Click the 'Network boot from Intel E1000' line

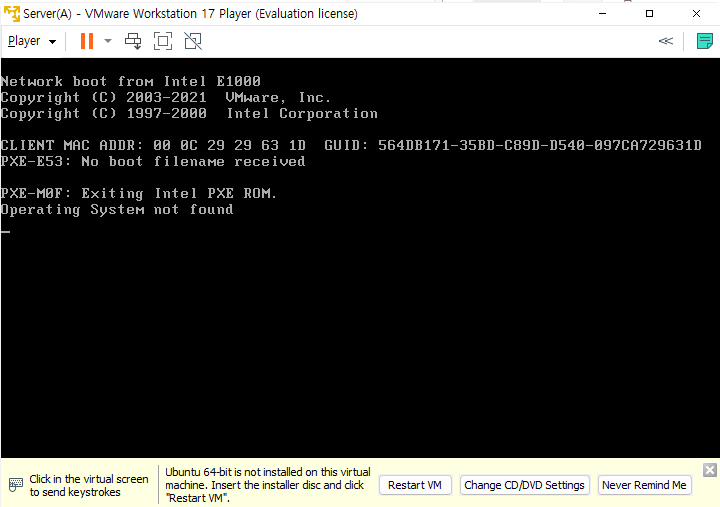131,81
